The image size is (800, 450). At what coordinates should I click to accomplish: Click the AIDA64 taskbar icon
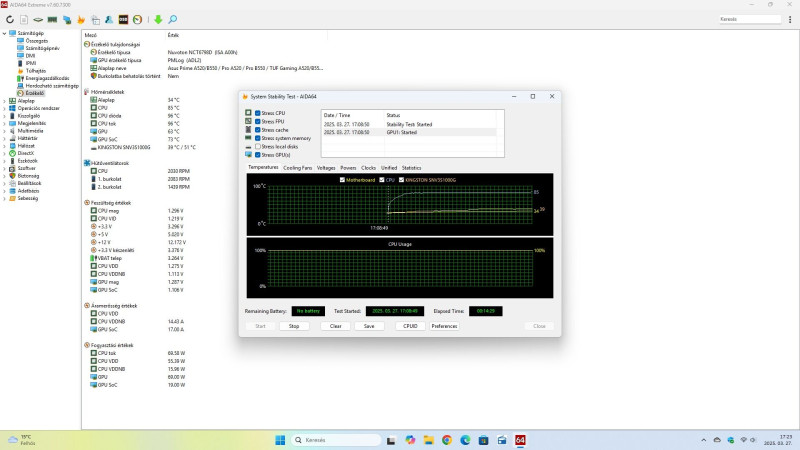coord(520,440)
